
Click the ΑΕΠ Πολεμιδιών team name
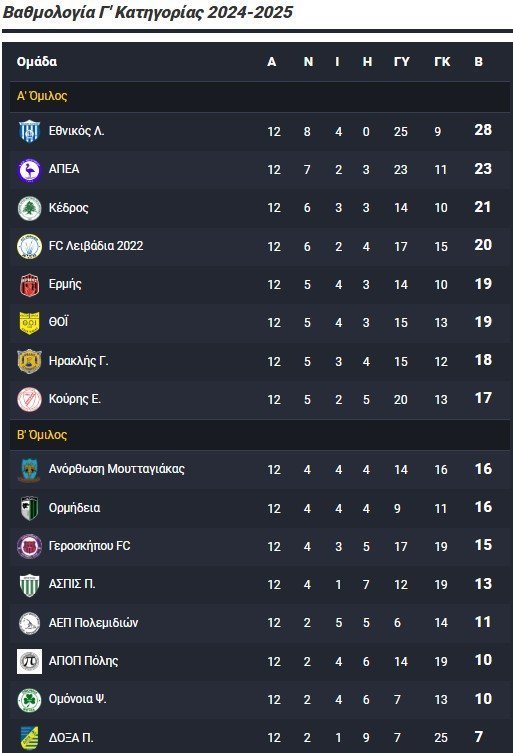(x=93, y=623)
